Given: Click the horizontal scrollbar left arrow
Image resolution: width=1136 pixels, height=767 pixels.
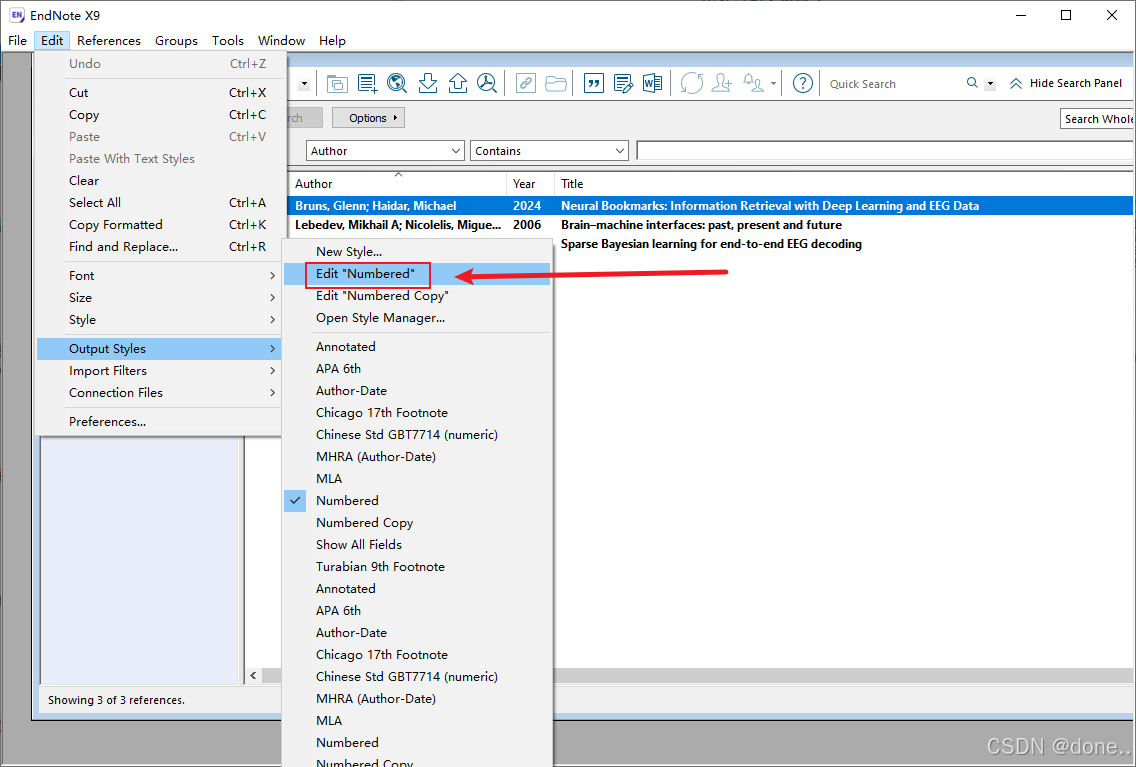Looking at the screenshot, I should pyautogui.click(x=254, y=675).
